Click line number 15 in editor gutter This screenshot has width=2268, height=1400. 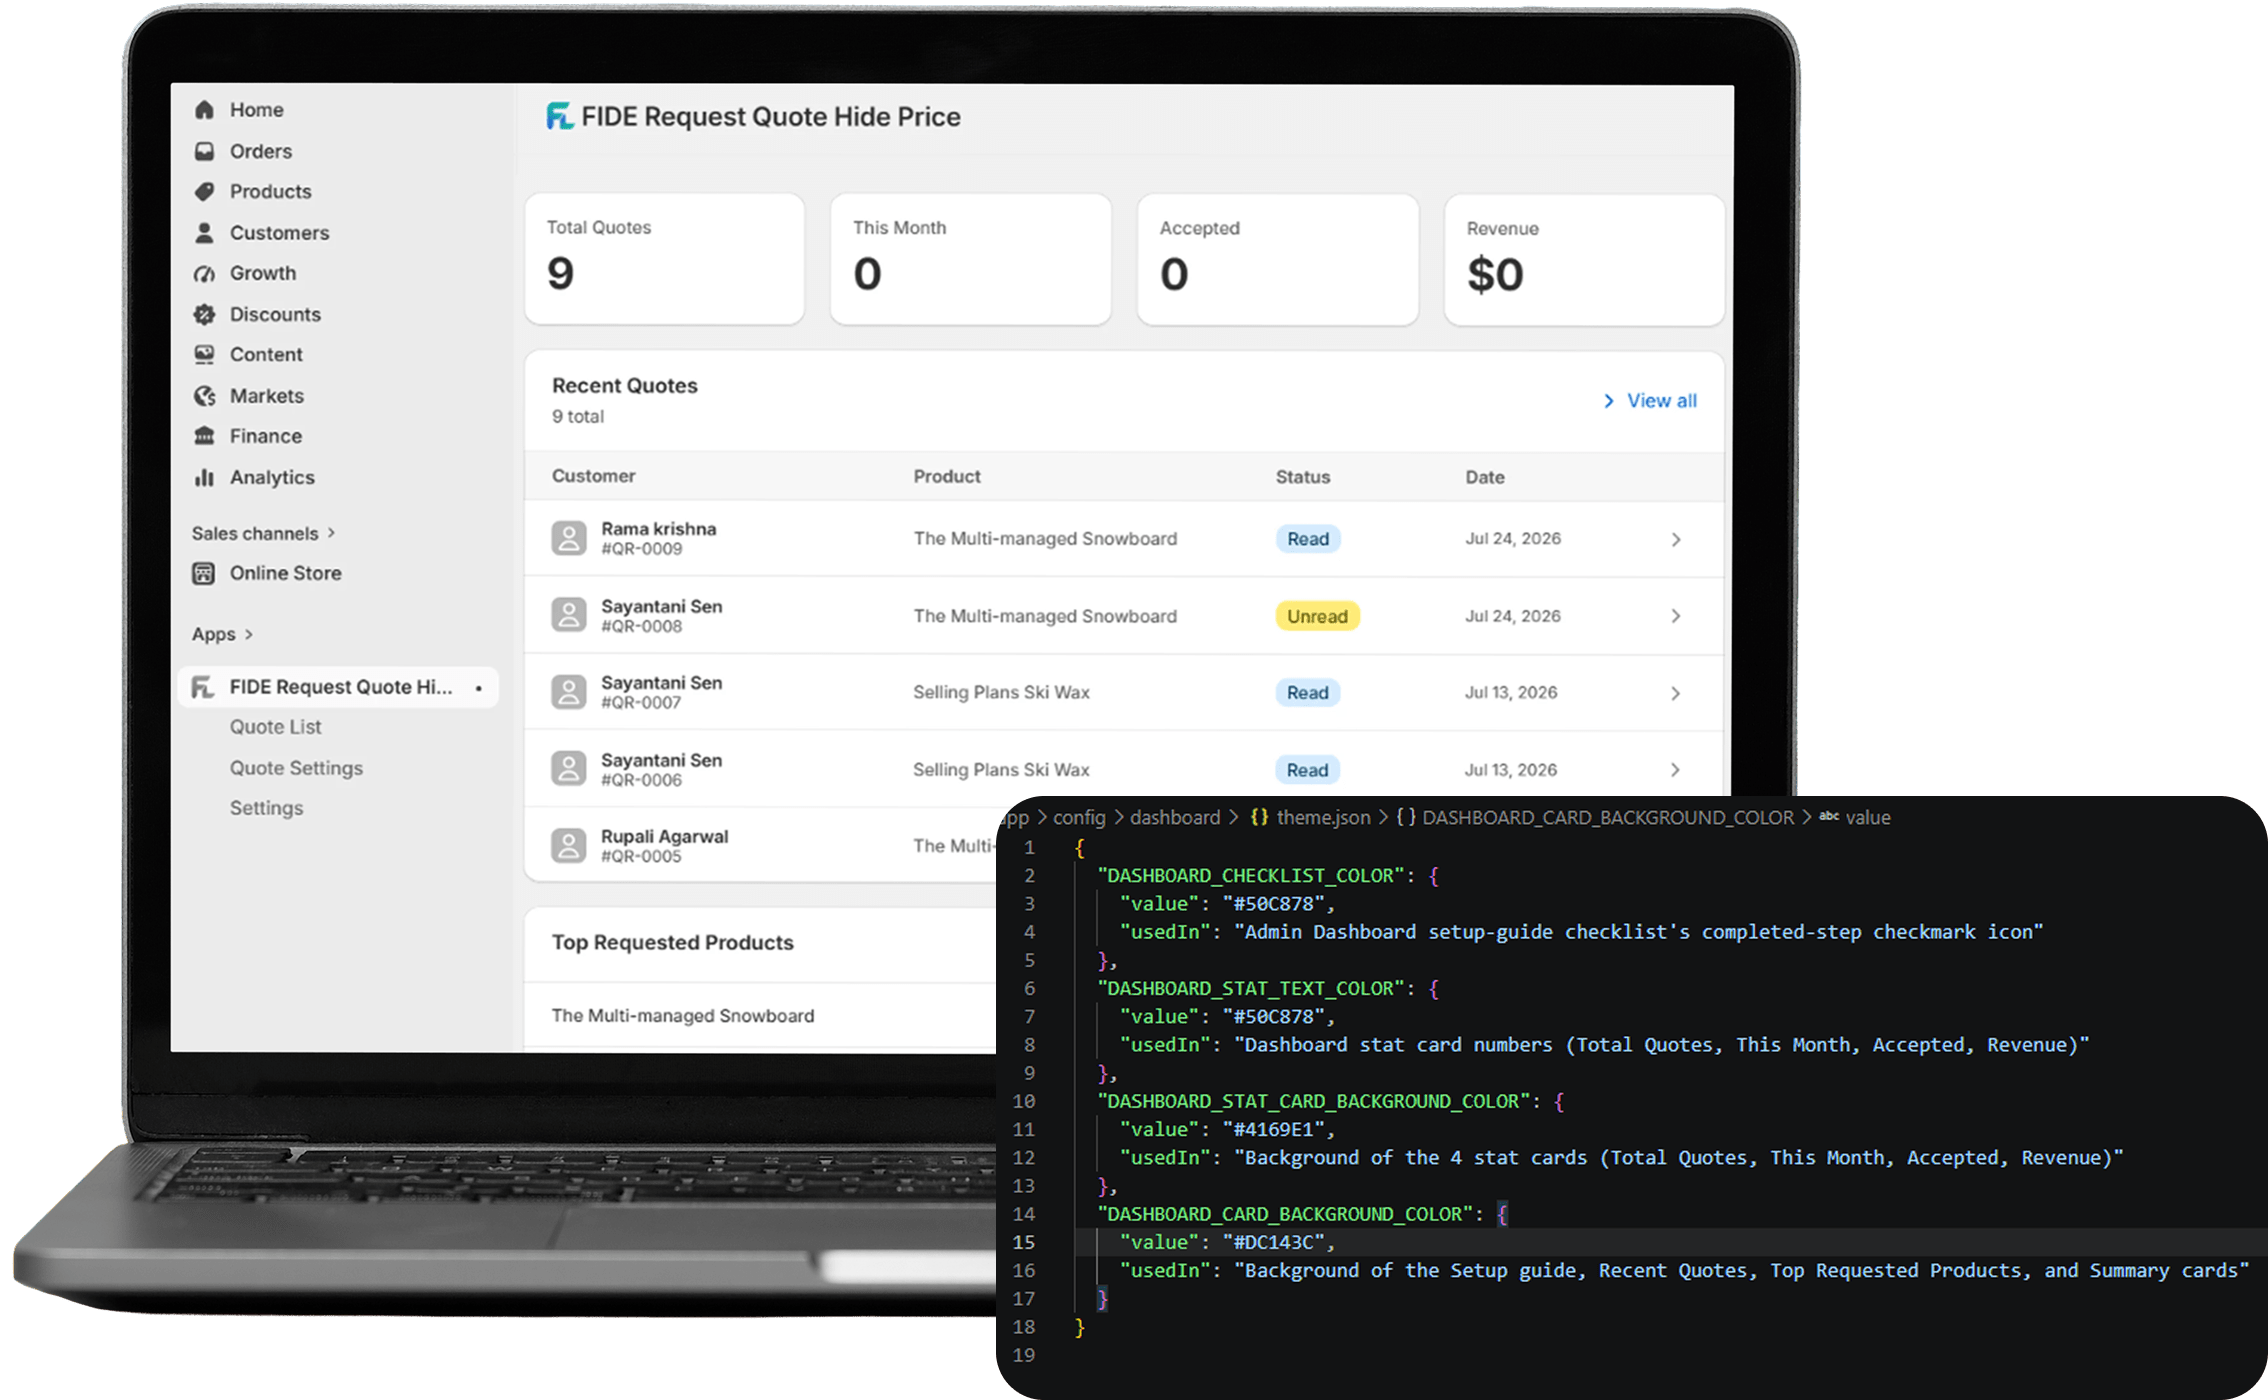coord(1024,1242)
